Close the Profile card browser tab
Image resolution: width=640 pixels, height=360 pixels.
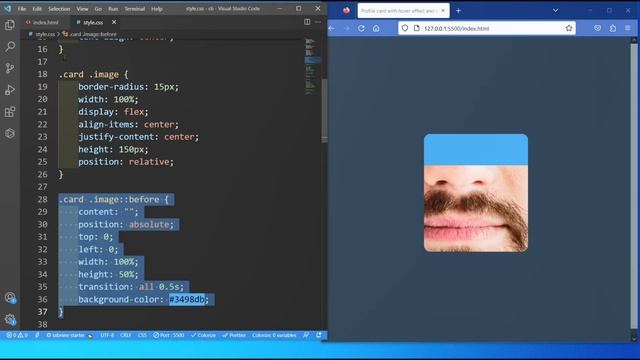pyautogui.click(x=443, y=11)
